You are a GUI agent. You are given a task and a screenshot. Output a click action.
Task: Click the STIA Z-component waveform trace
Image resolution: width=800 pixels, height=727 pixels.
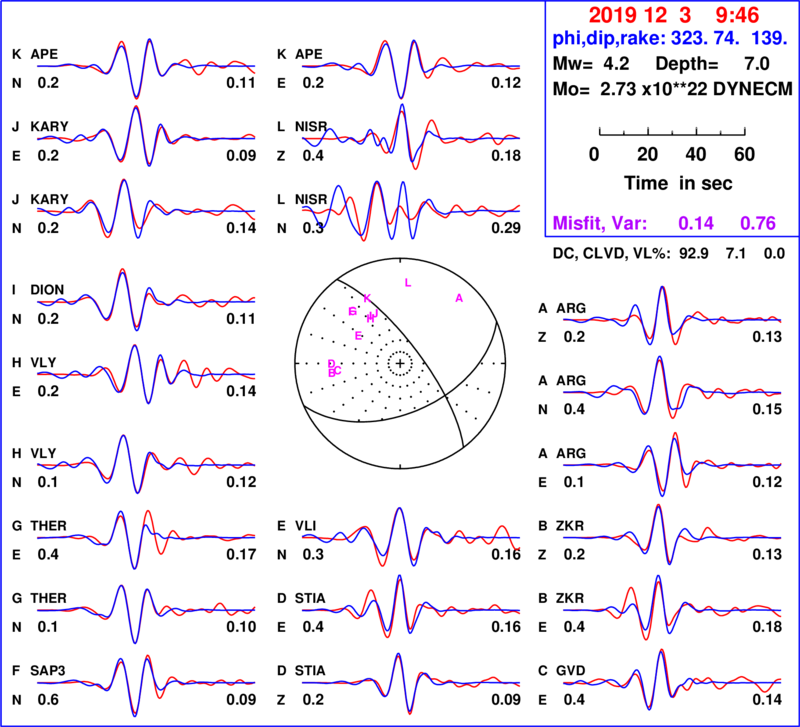(411, 684)
